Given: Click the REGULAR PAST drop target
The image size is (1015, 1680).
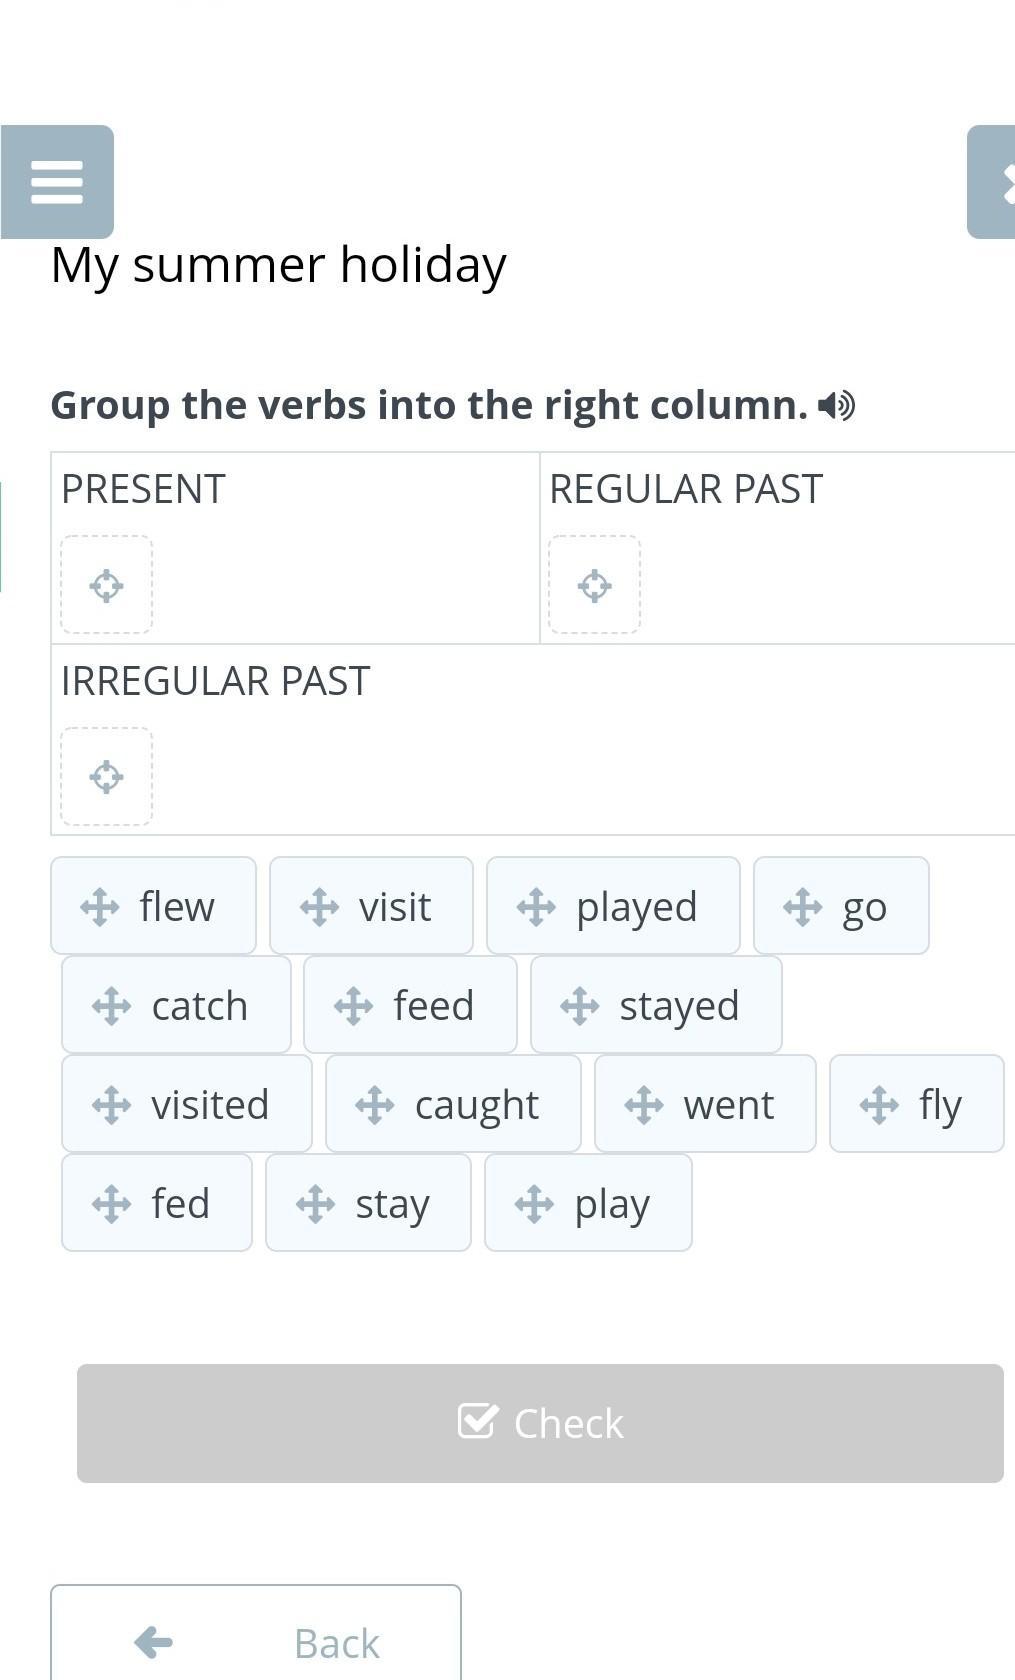Looking at the screenshot, I should click(x=594, y=585).
